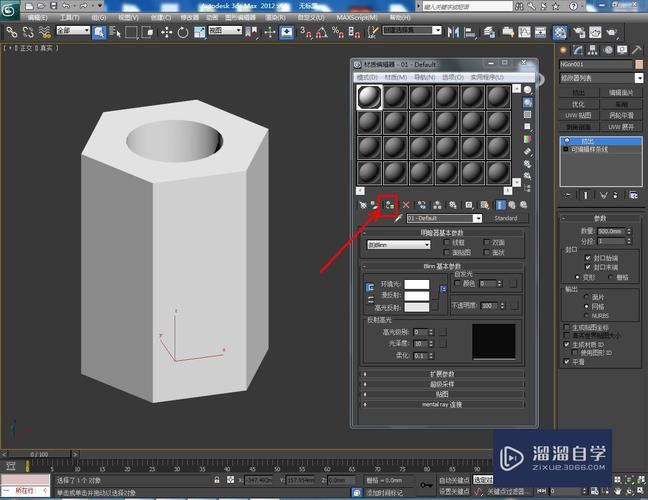Uncheck 封口始端 checkbox

pyautogui.click(x=588, y=258)
